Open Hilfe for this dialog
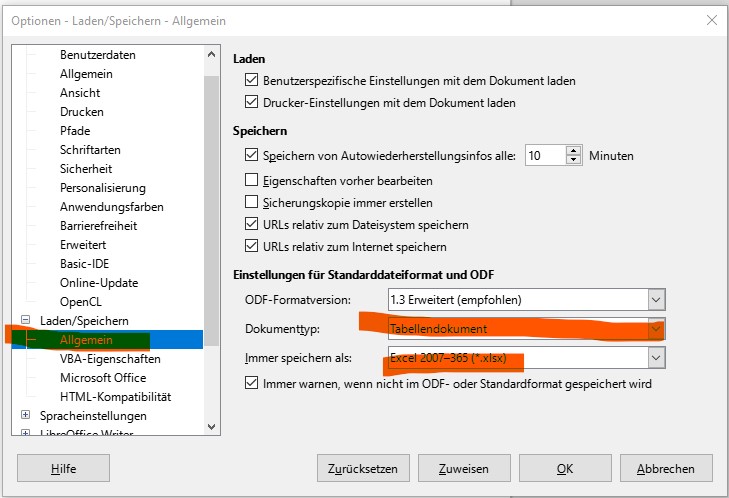Viewport: 729px width, 498px height. 63,468
